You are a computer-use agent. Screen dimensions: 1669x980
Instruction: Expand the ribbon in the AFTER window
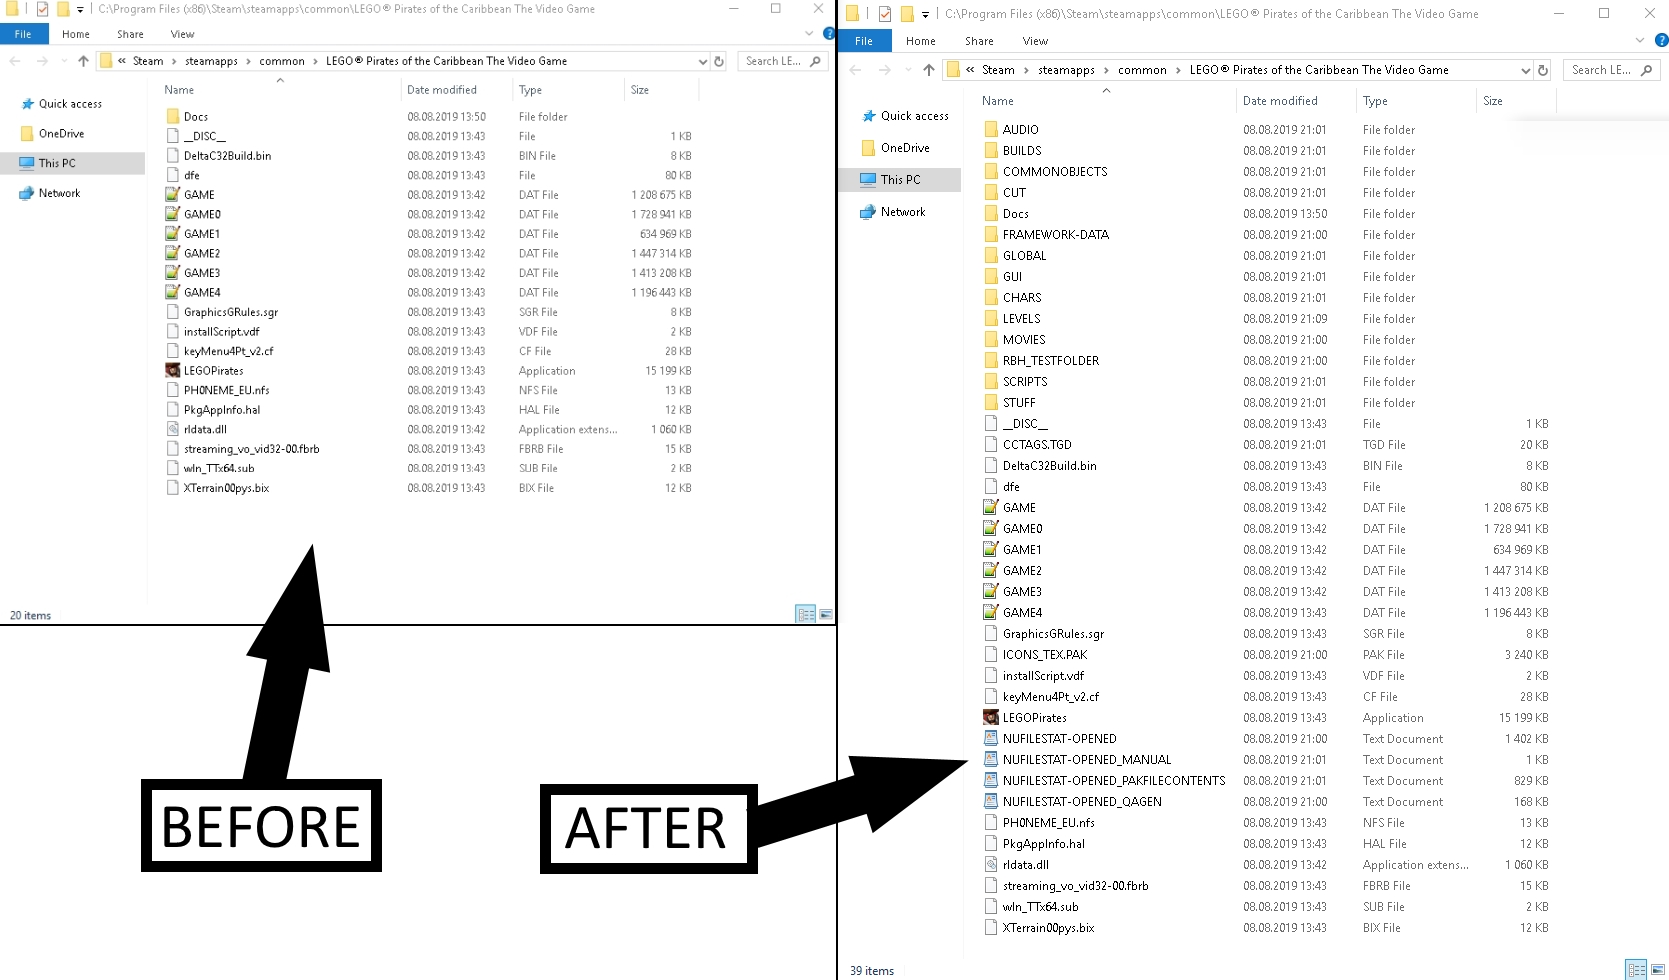pos(1639,41)
